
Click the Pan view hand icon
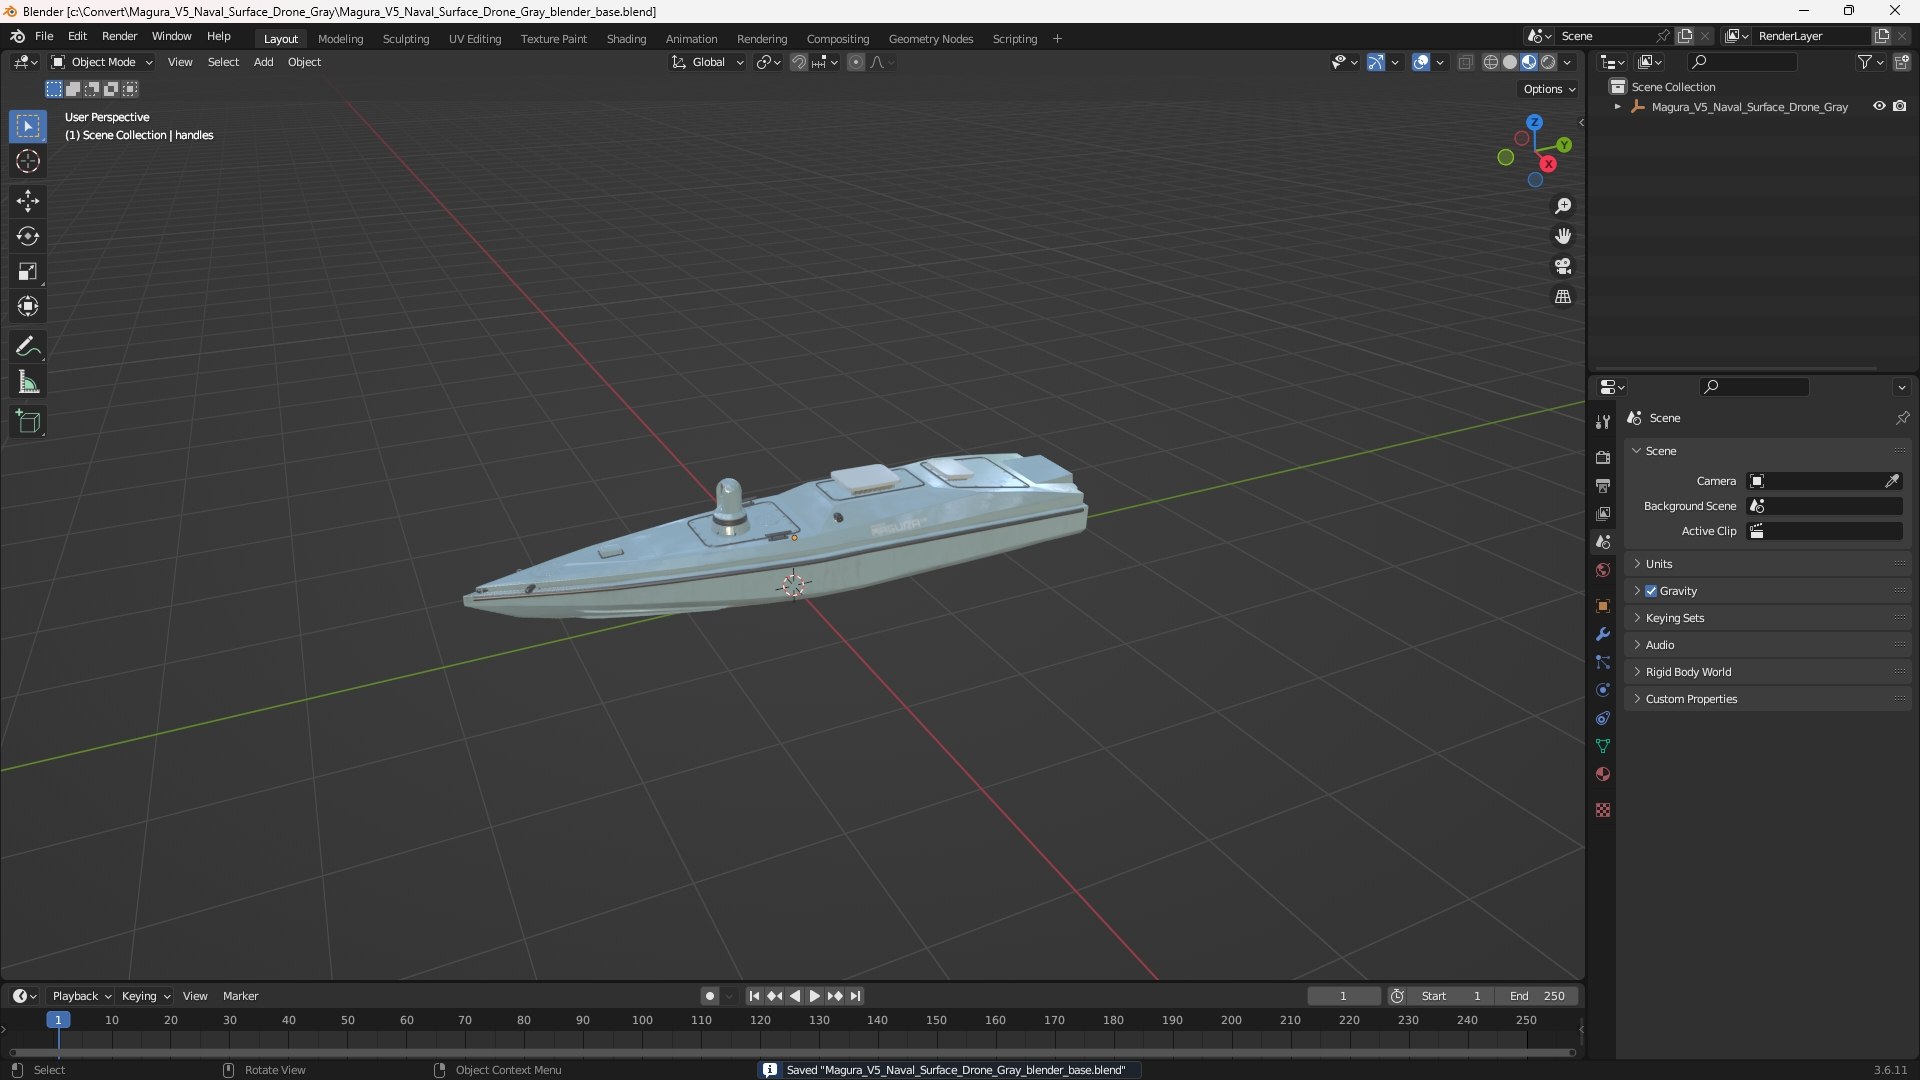click(x=1563, y=236)
